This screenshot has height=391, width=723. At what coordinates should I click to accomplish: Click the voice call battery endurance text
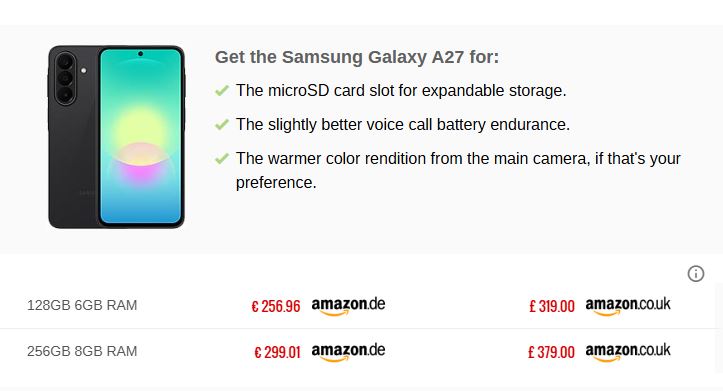click(403, 124)
